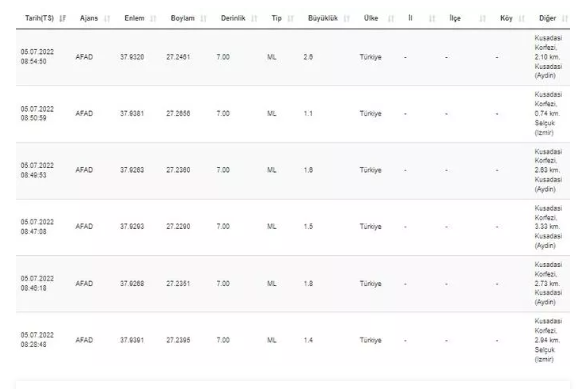Click the Boylam column sort icon
This screenshot has width=584, height=389.
[x=203, y=18]
